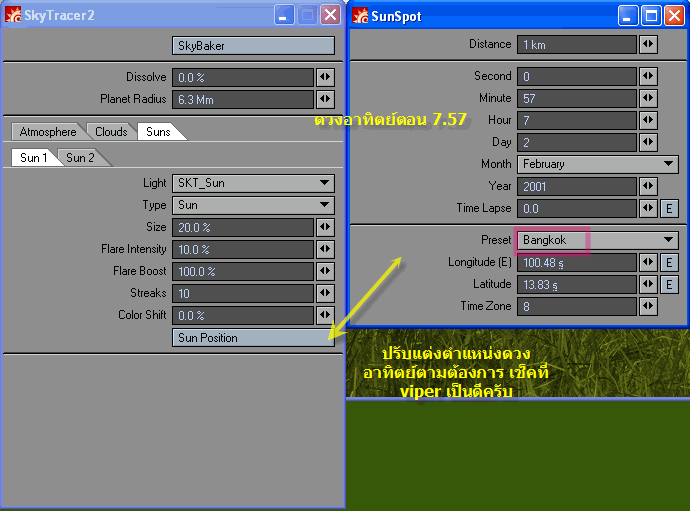
Task: Click the Flare Intensity value field
Action: coord(243,250)
